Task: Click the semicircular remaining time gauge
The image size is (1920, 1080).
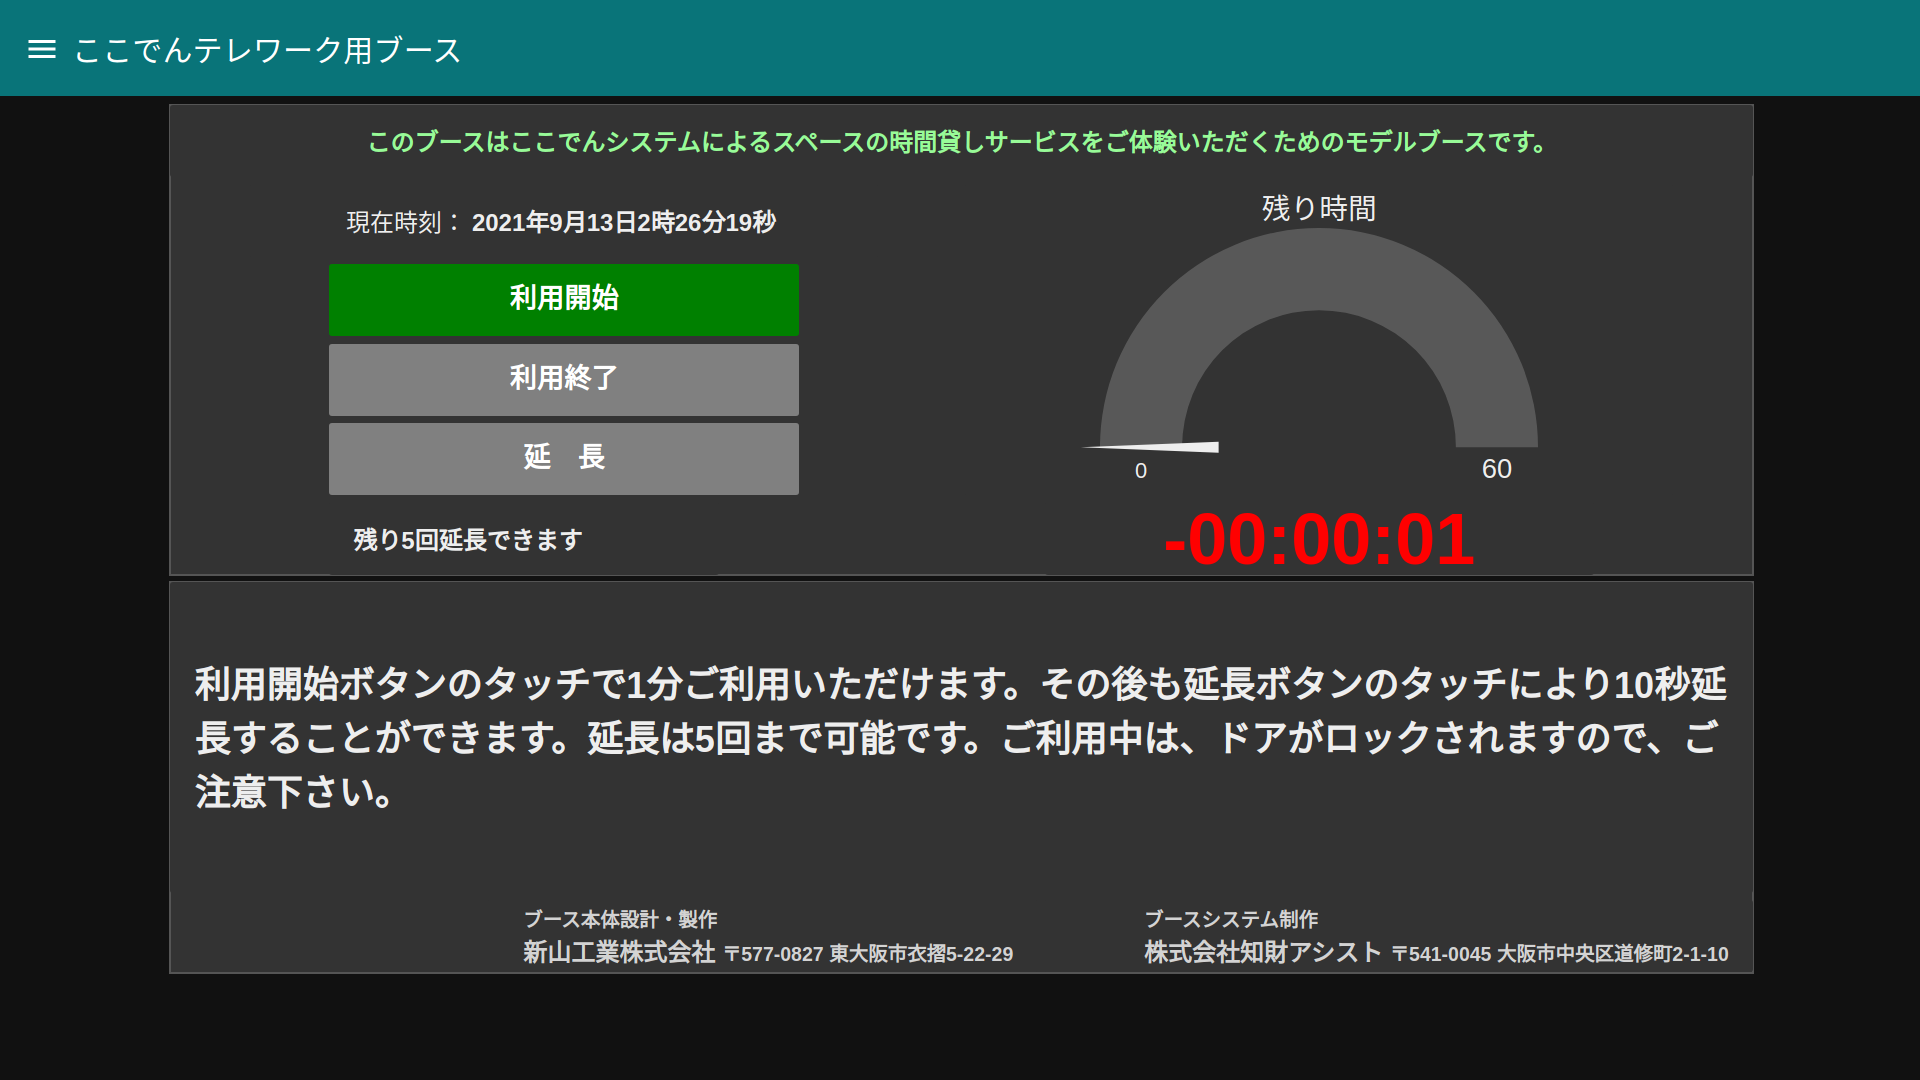Action: (1318, 270)
